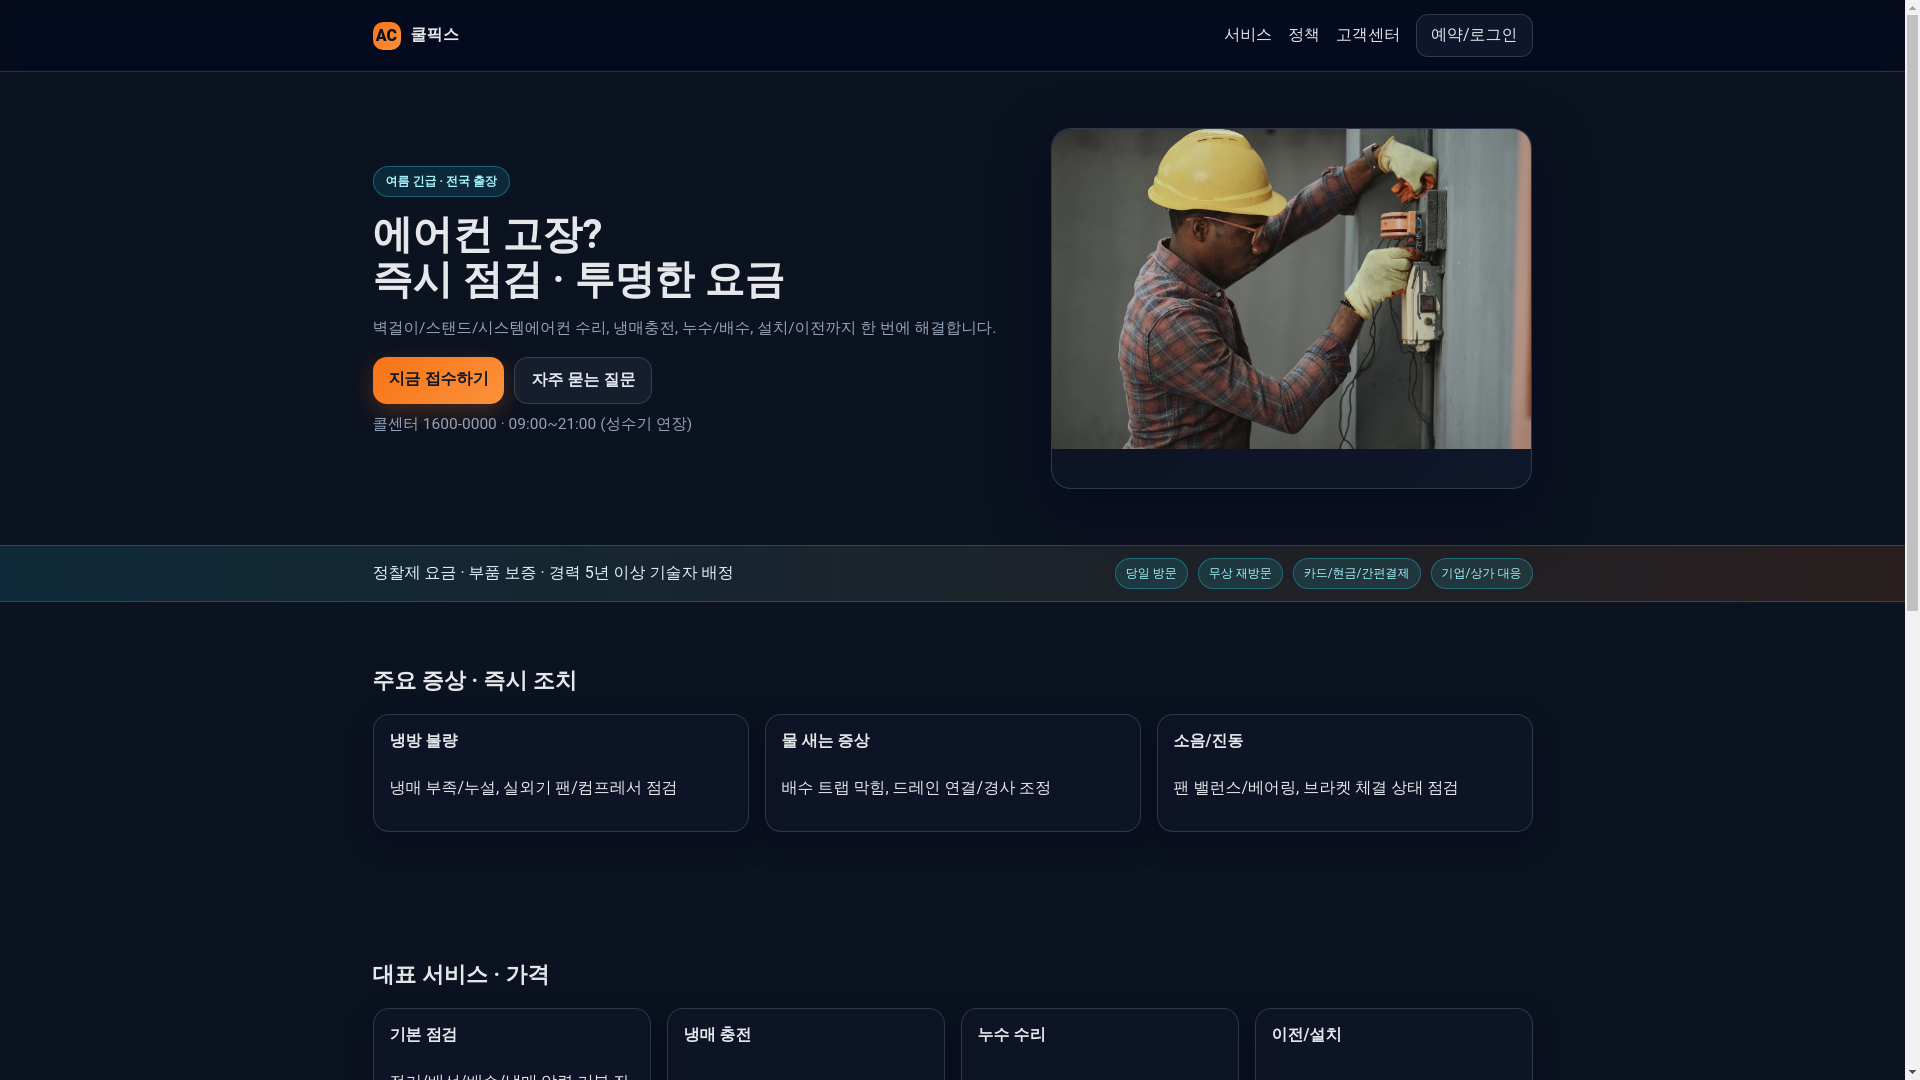Open the 서비스 menu item

[1247, 36]
